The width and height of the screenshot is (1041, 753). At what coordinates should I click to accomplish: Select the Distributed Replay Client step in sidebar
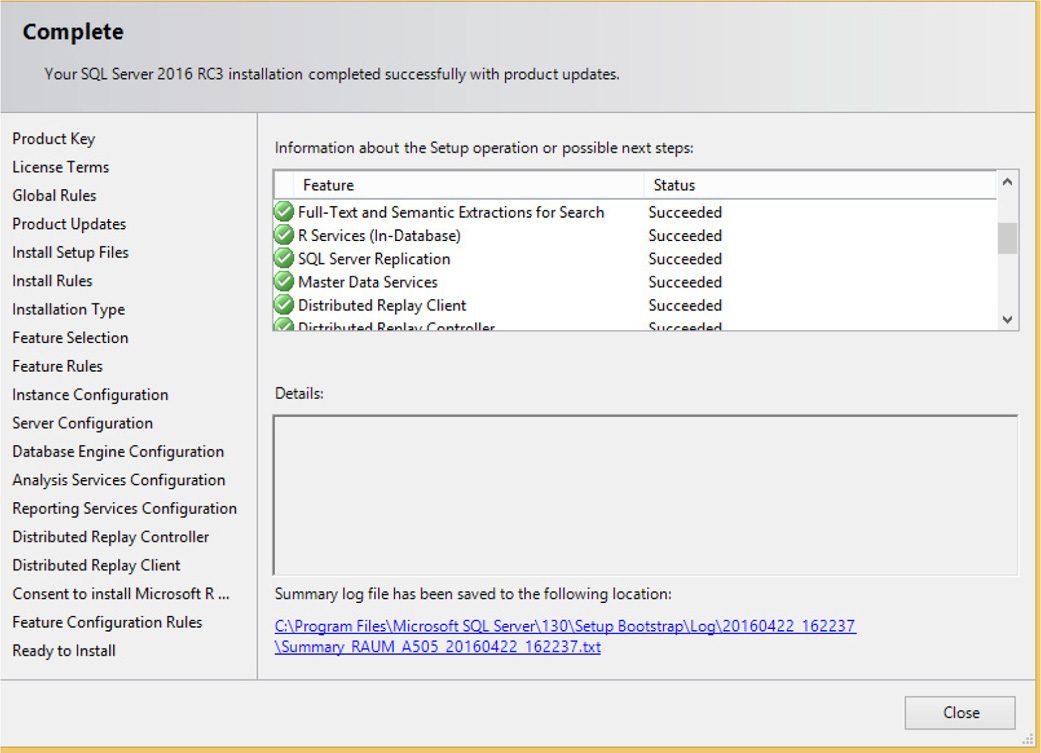click(96, 566)
